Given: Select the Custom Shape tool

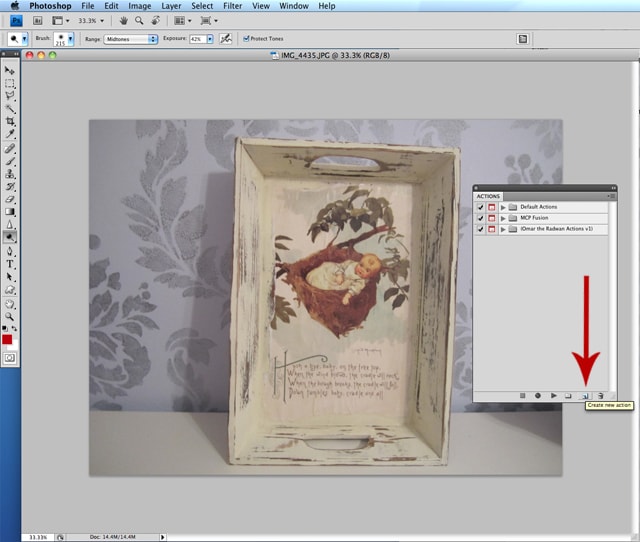Looking at the screenshot, I should point(9,290).
